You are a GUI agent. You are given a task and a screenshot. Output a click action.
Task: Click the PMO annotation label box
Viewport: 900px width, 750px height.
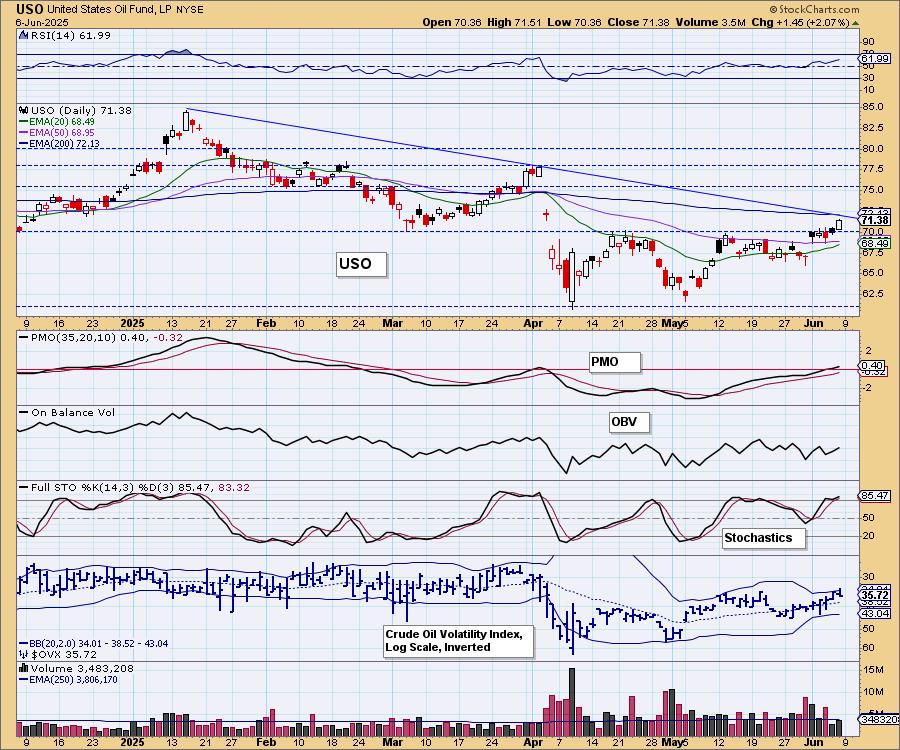point(615,362)
